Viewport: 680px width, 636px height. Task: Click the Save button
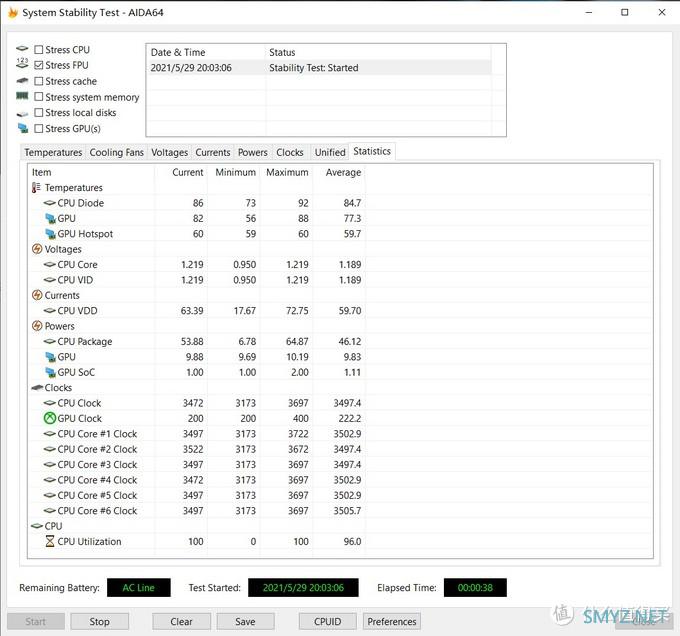coord(245,622)
